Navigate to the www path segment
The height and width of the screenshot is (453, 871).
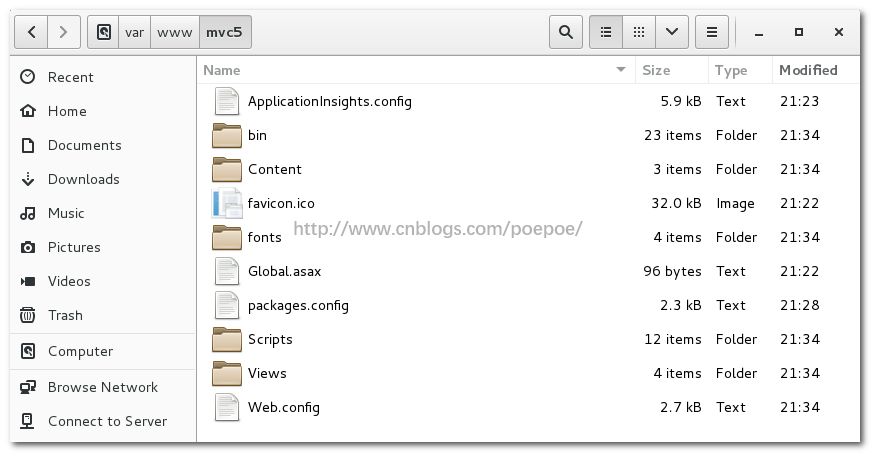(175, 32)
